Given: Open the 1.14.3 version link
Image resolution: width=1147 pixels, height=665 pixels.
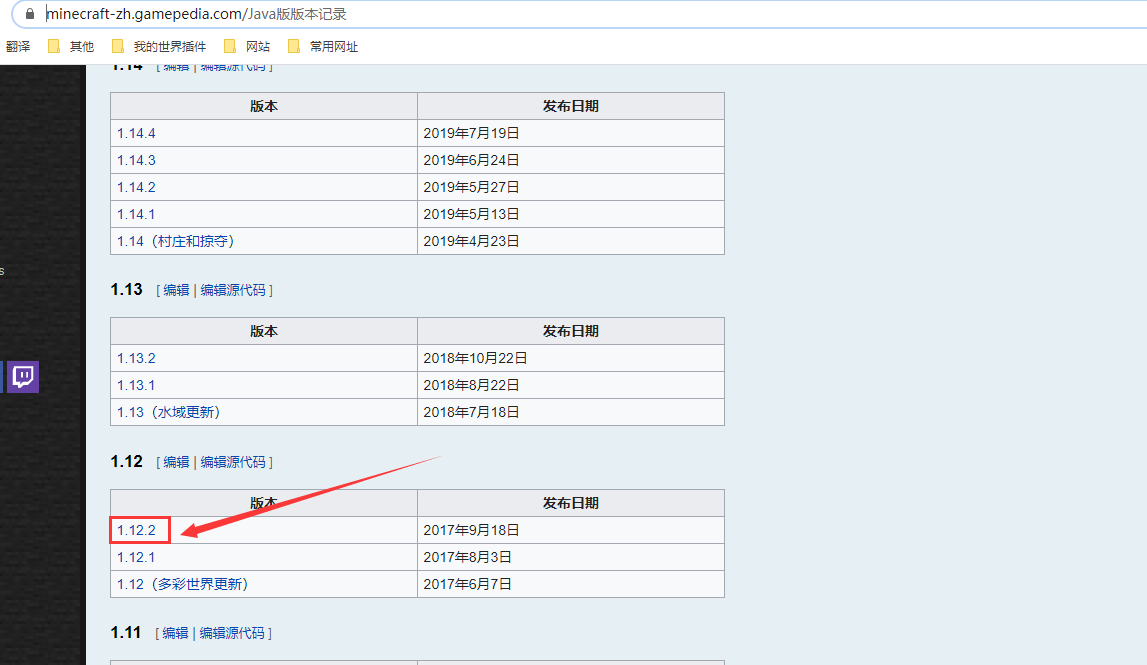Looking at the screenshot, I should pos(136,160).
